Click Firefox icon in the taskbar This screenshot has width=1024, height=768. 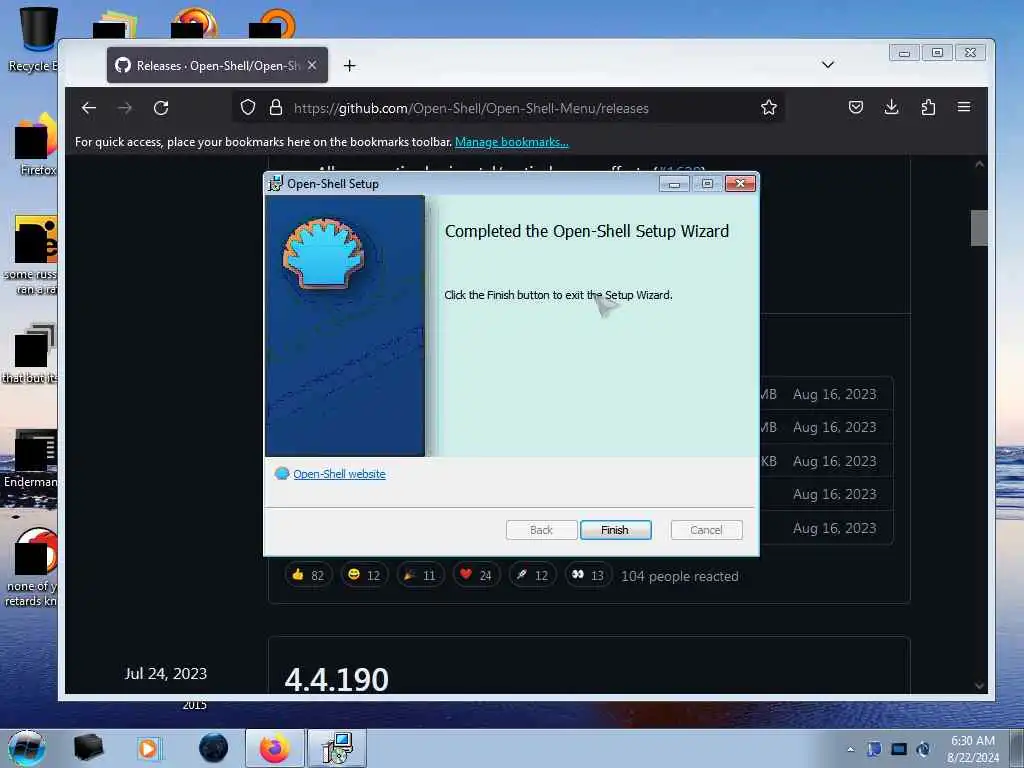pos(274,748)
